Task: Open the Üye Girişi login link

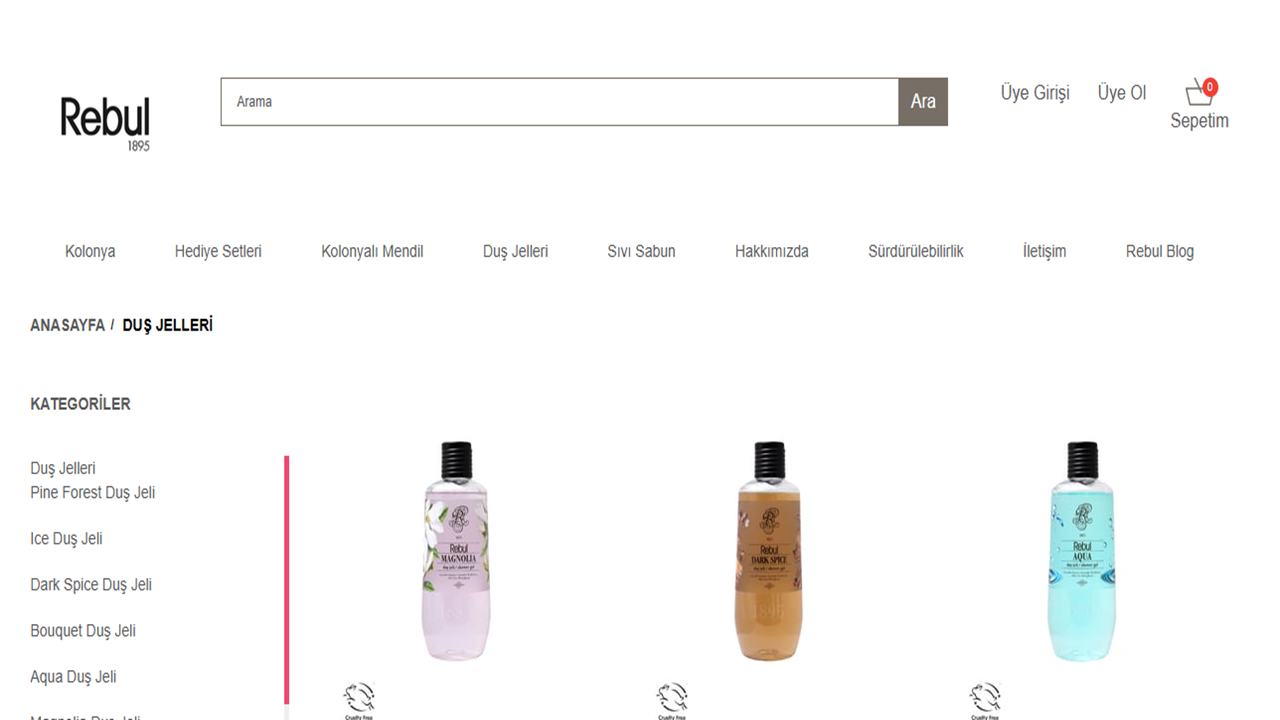Action: tap(1035, 93)
